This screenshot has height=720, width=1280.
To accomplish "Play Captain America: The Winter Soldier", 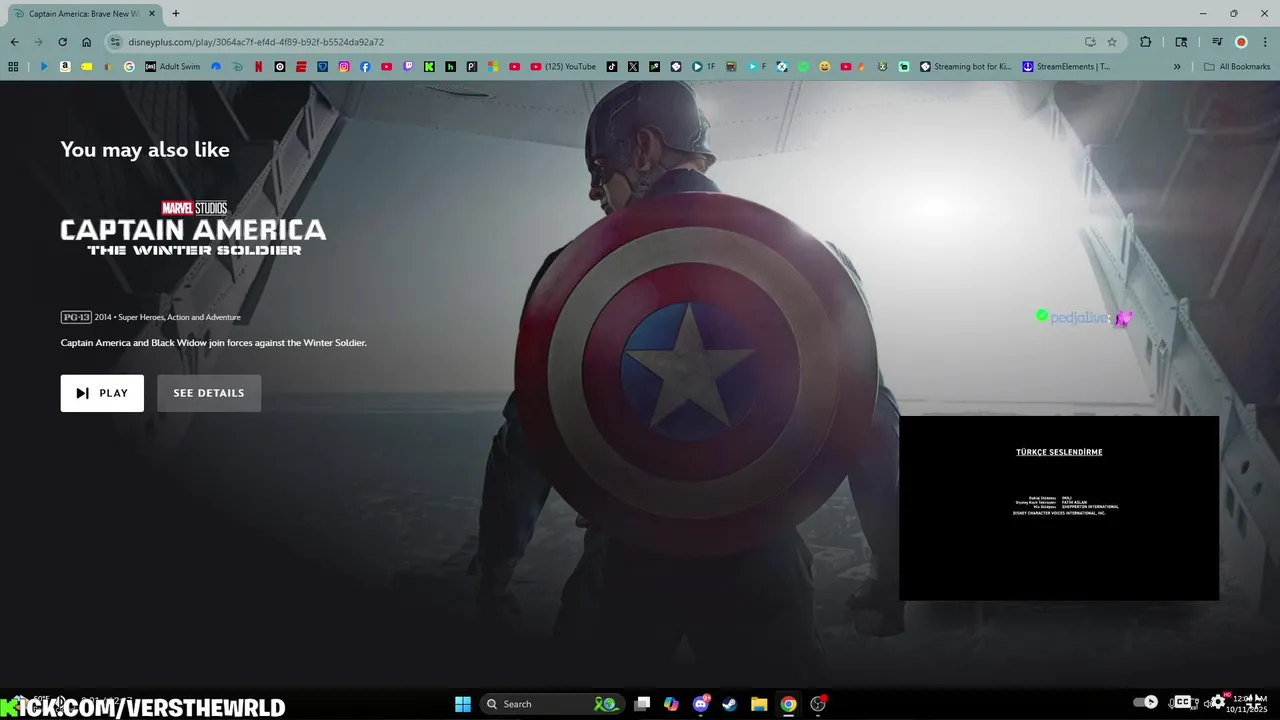I will tap(102, 393).
